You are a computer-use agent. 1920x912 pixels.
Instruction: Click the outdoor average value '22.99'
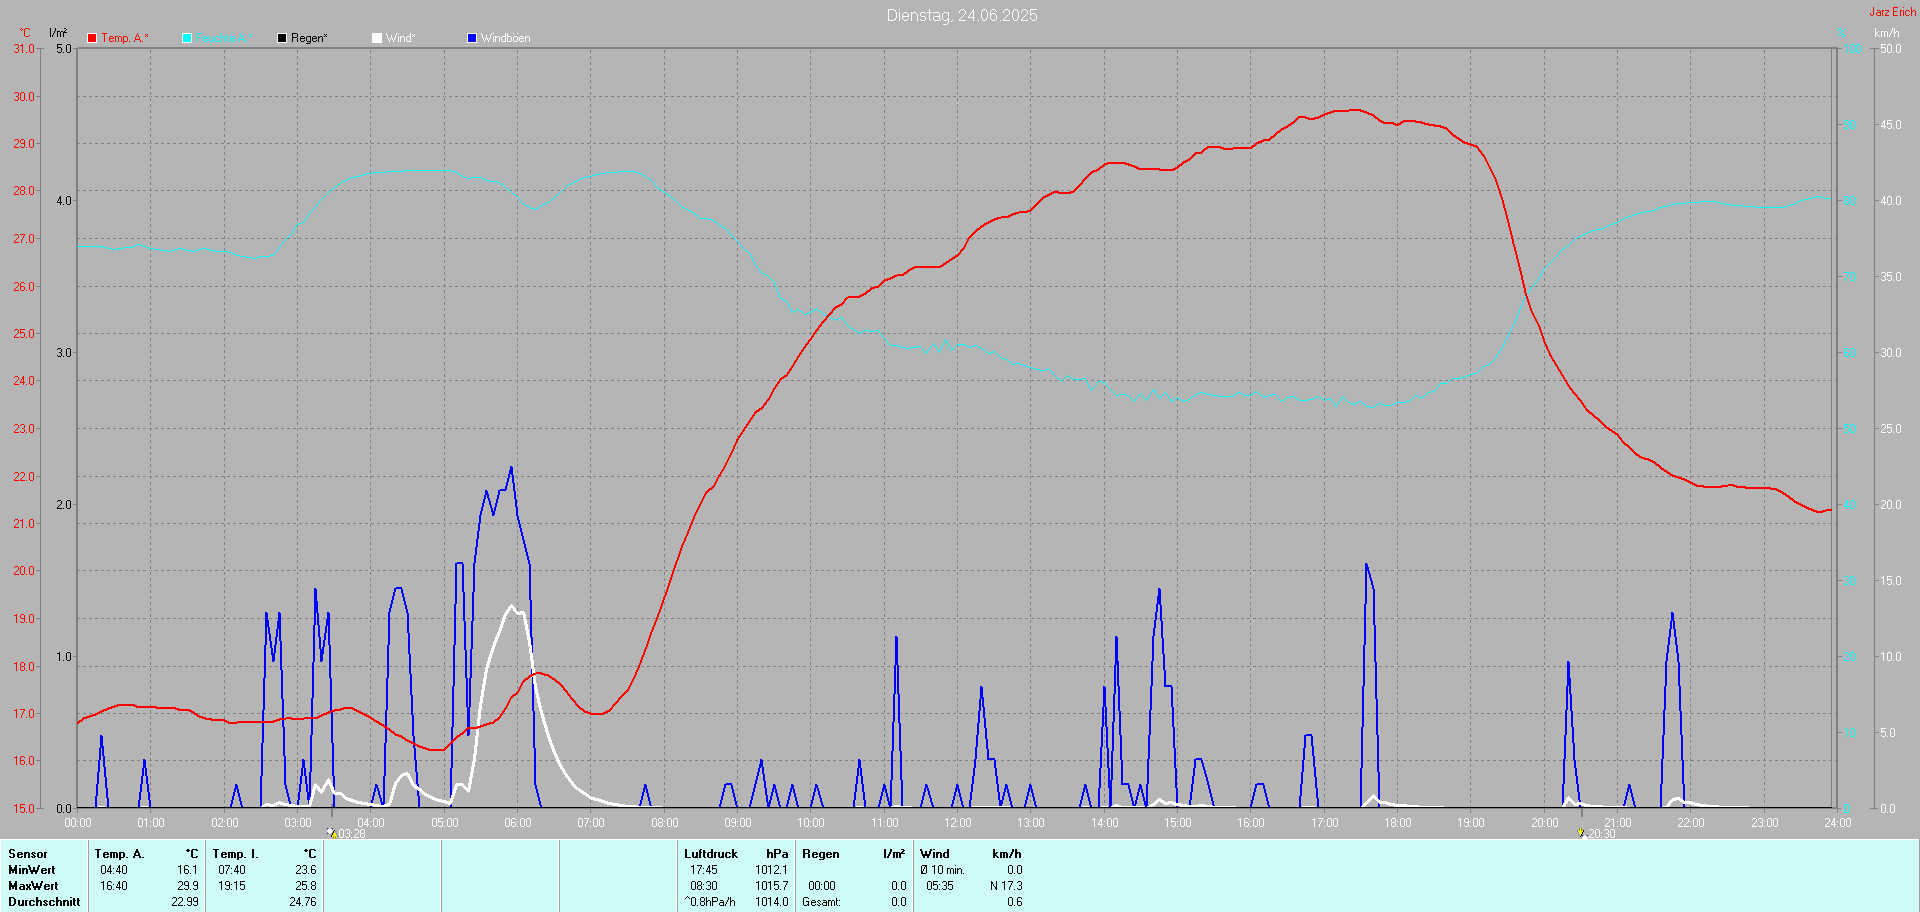pyautogui.click(x=185, y=902)
